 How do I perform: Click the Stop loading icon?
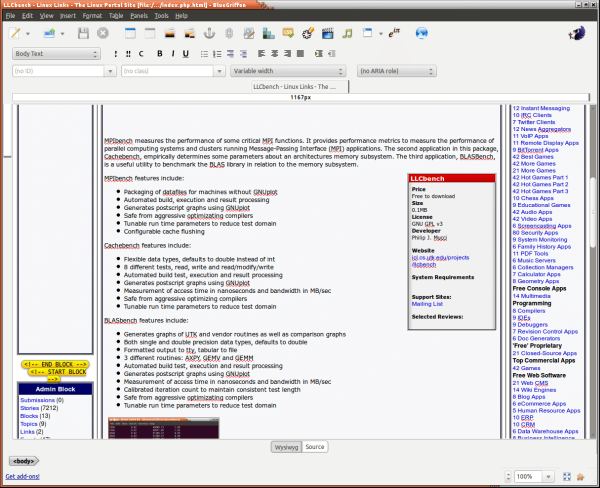tap(103, 33)
